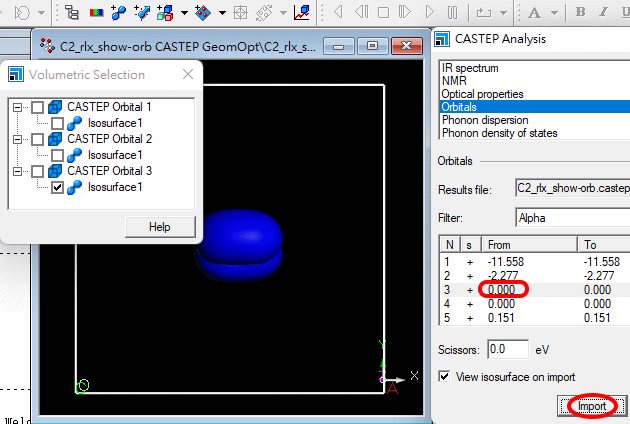Click the Scissors value input field
The image size is (630, 424).
coord(506,349)
